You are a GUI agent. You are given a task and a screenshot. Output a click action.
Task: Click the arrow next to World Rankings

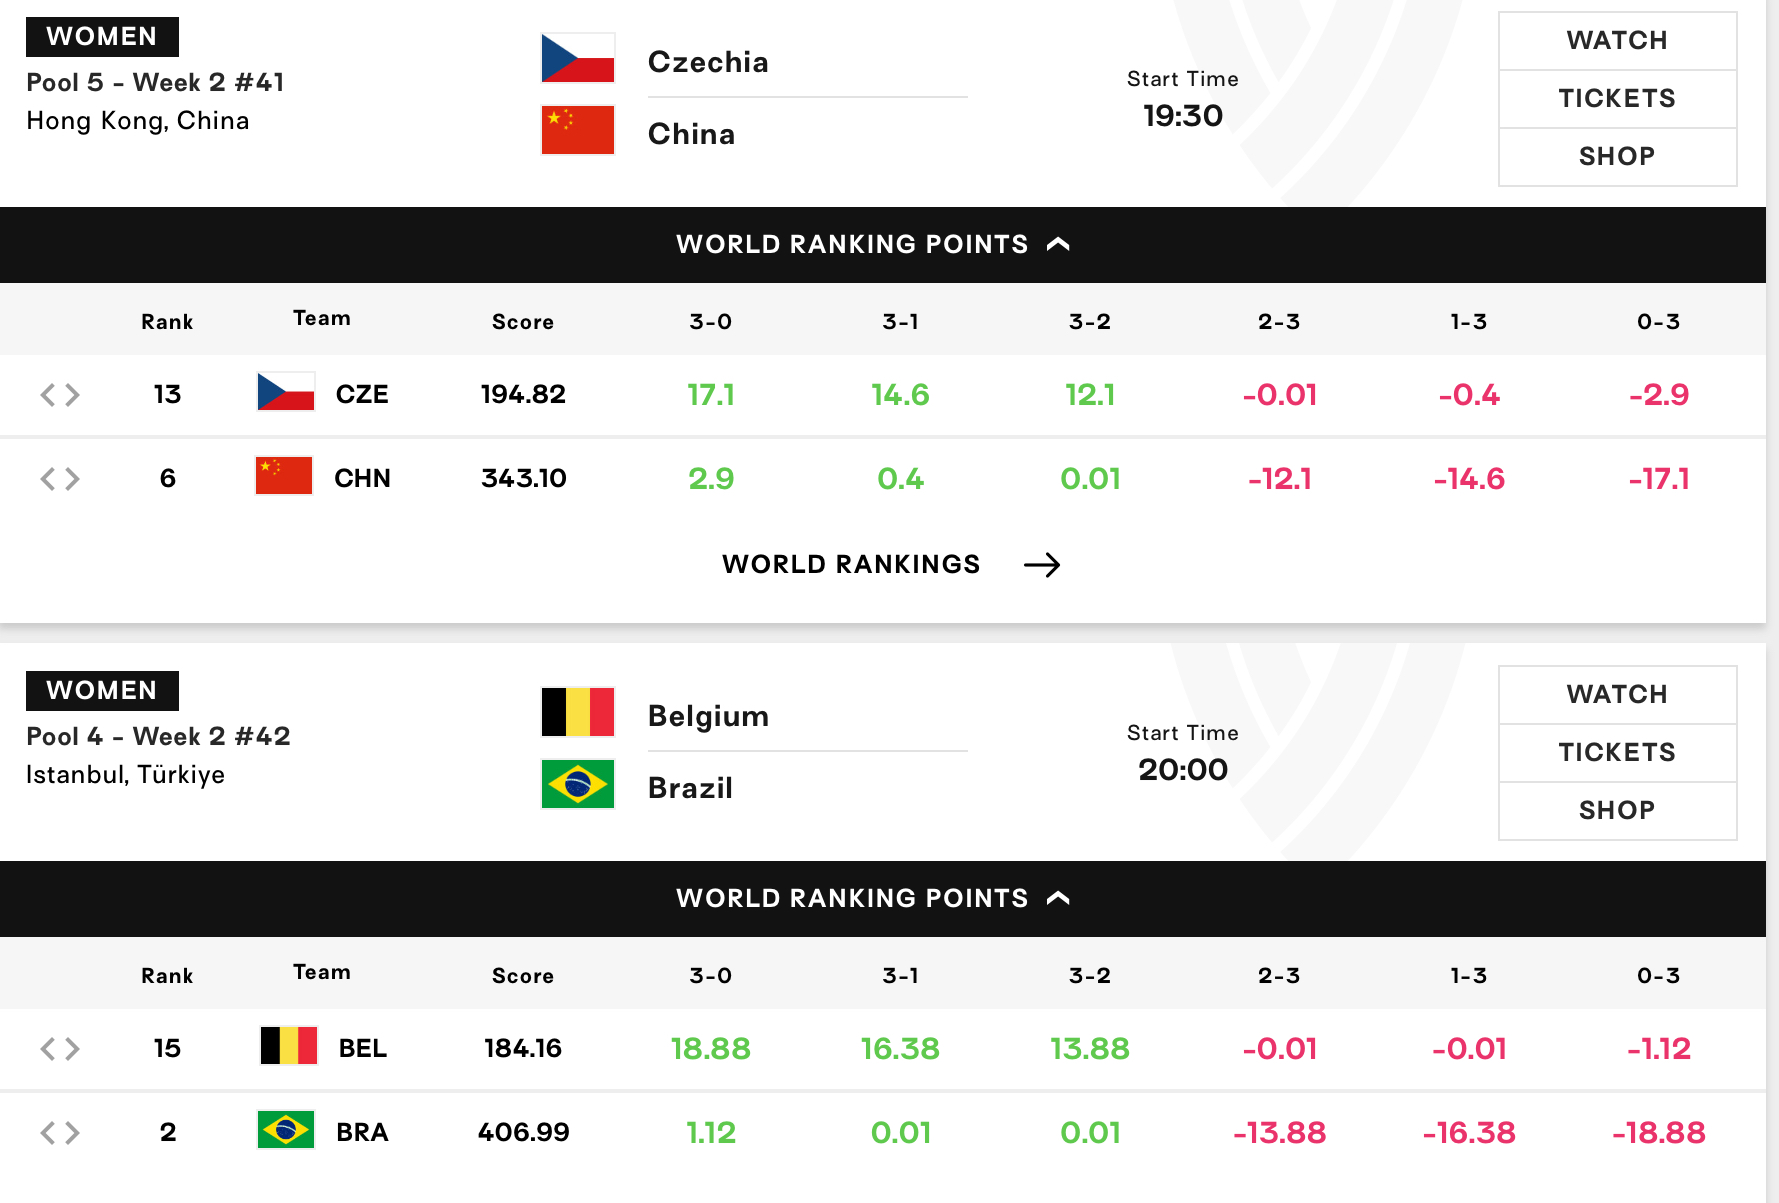click(x=1042, y=565)
